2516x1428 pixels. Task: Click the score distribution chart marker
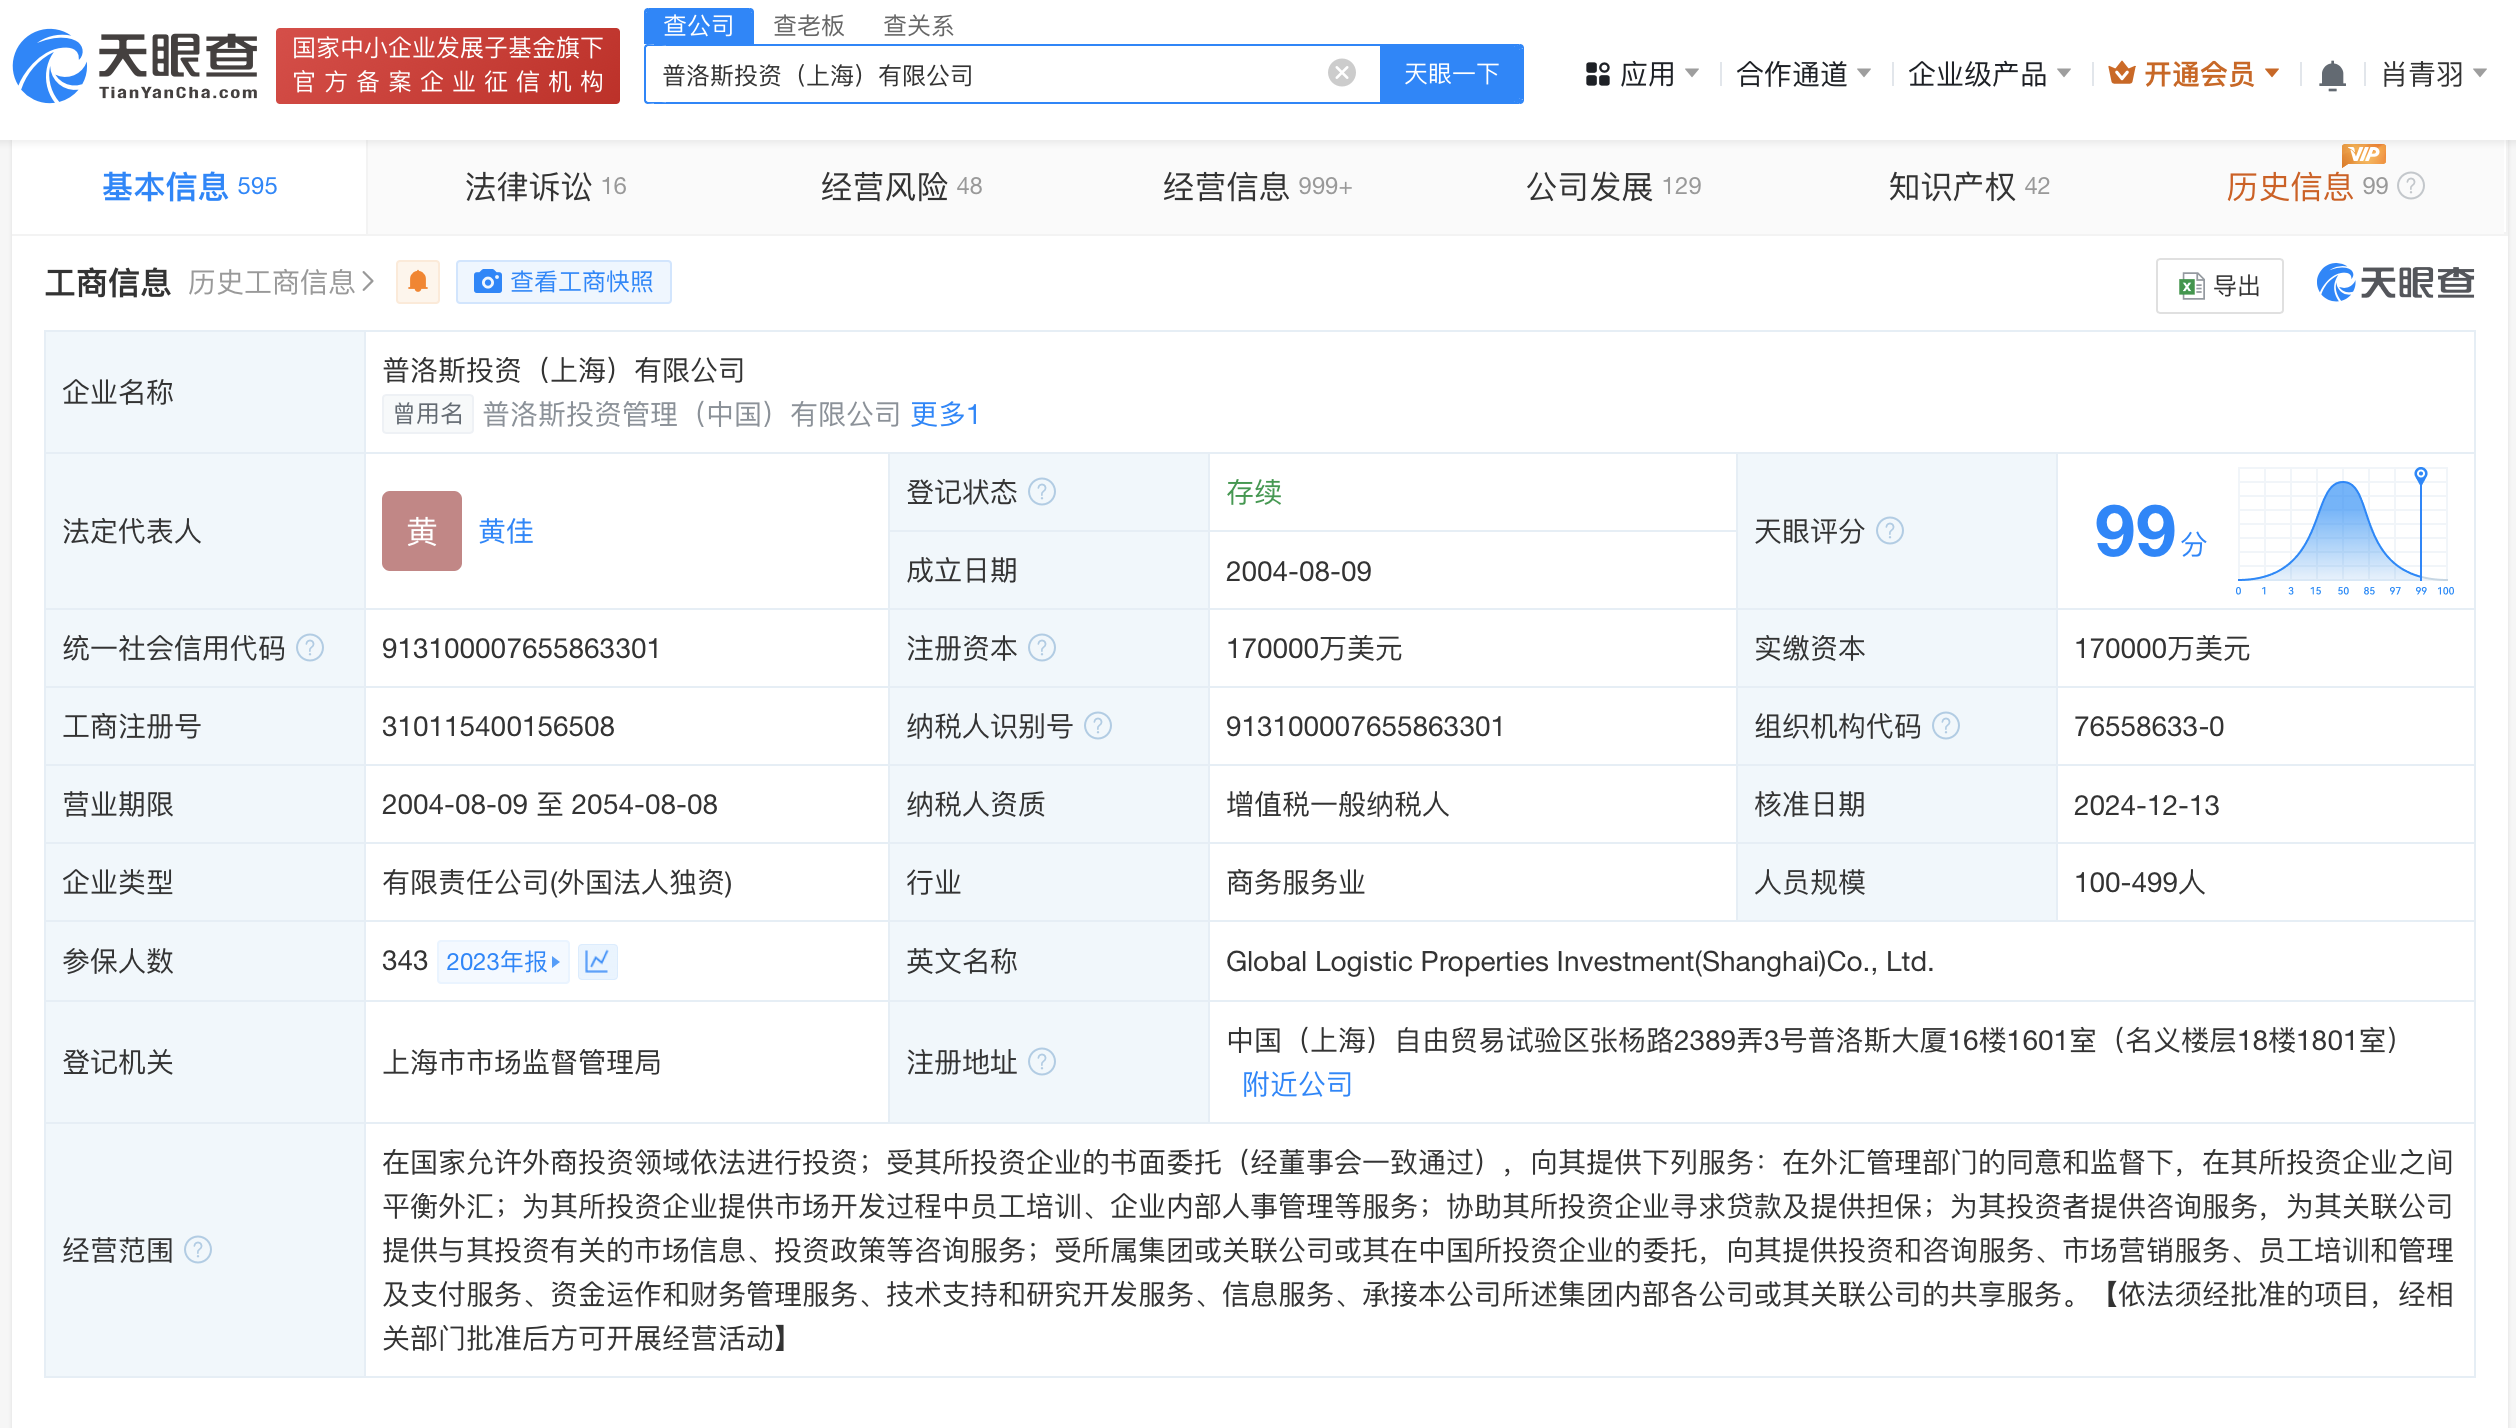coord(2420,474)
